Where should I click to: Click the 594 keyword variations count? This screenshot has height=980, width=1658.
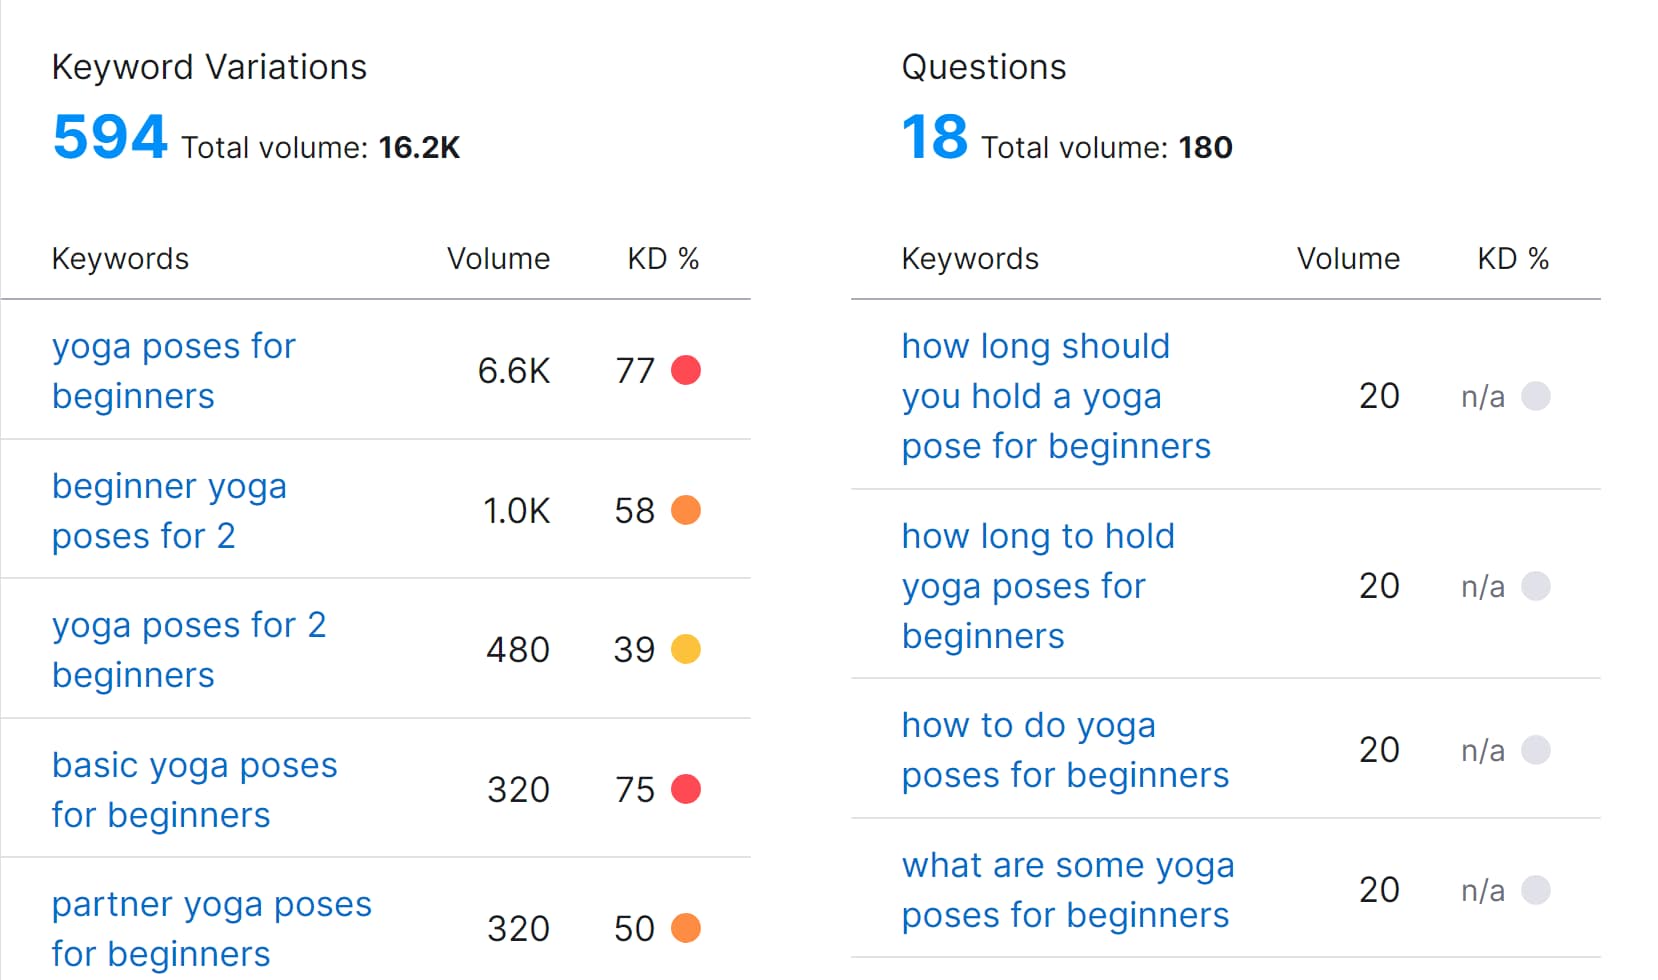coord(110,137)
